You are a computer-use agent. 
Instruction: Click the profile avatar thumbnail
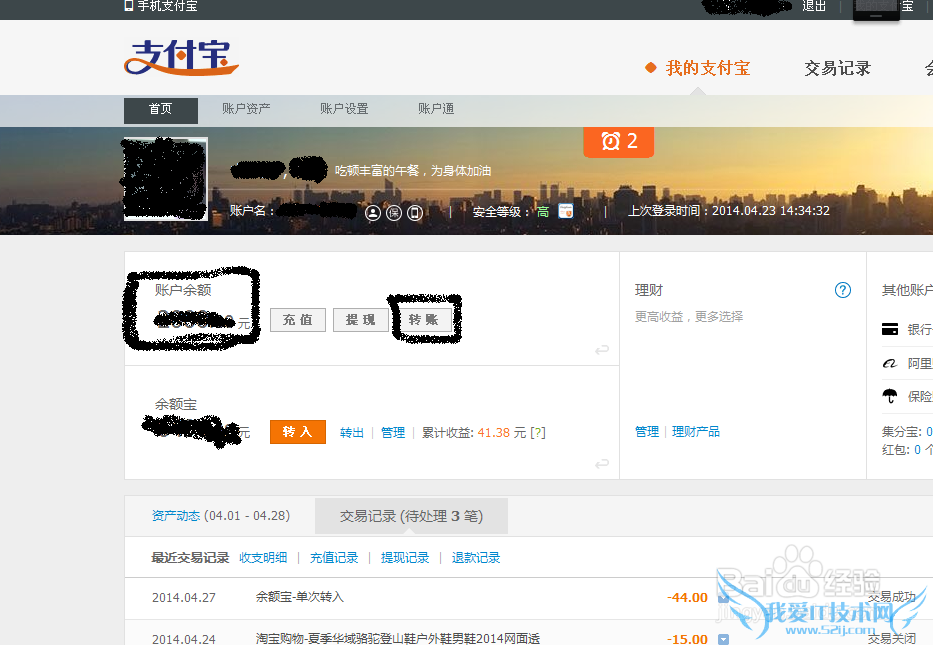165,179
